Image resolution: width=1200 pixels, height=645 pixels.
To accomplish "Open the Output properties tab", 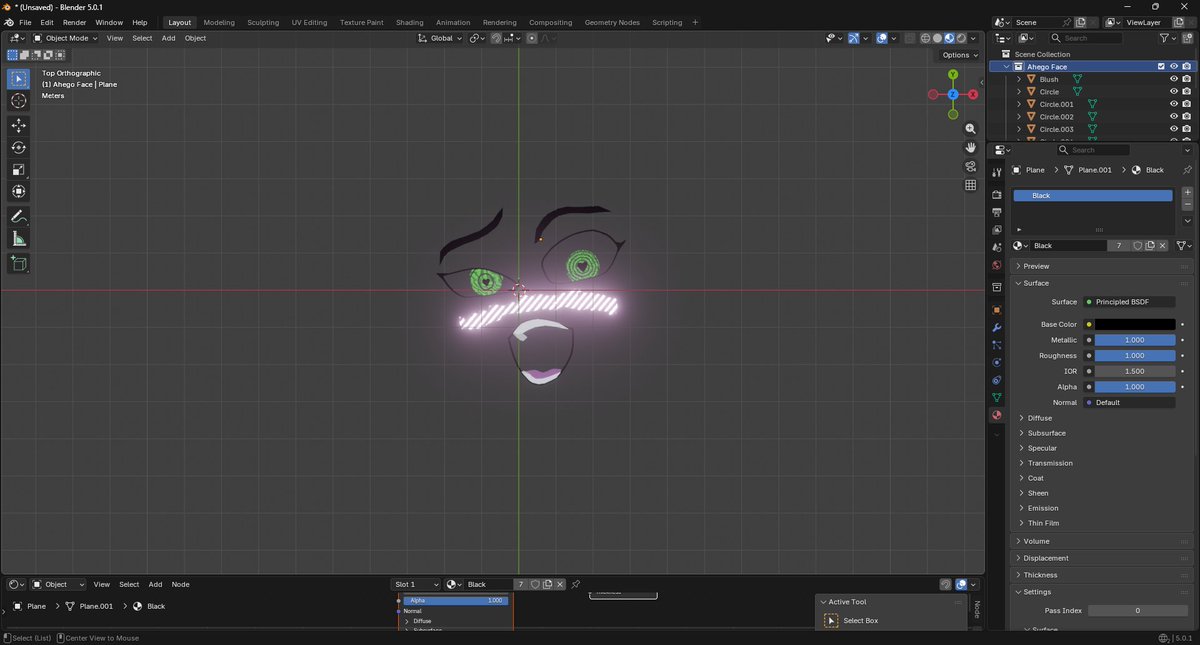I will [x=996, y=212].
